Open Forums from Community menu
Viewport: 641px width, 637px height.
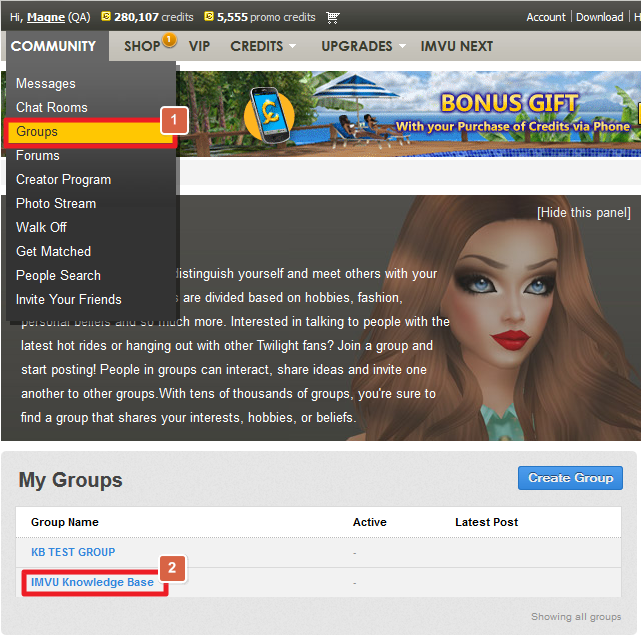(38, 155)
